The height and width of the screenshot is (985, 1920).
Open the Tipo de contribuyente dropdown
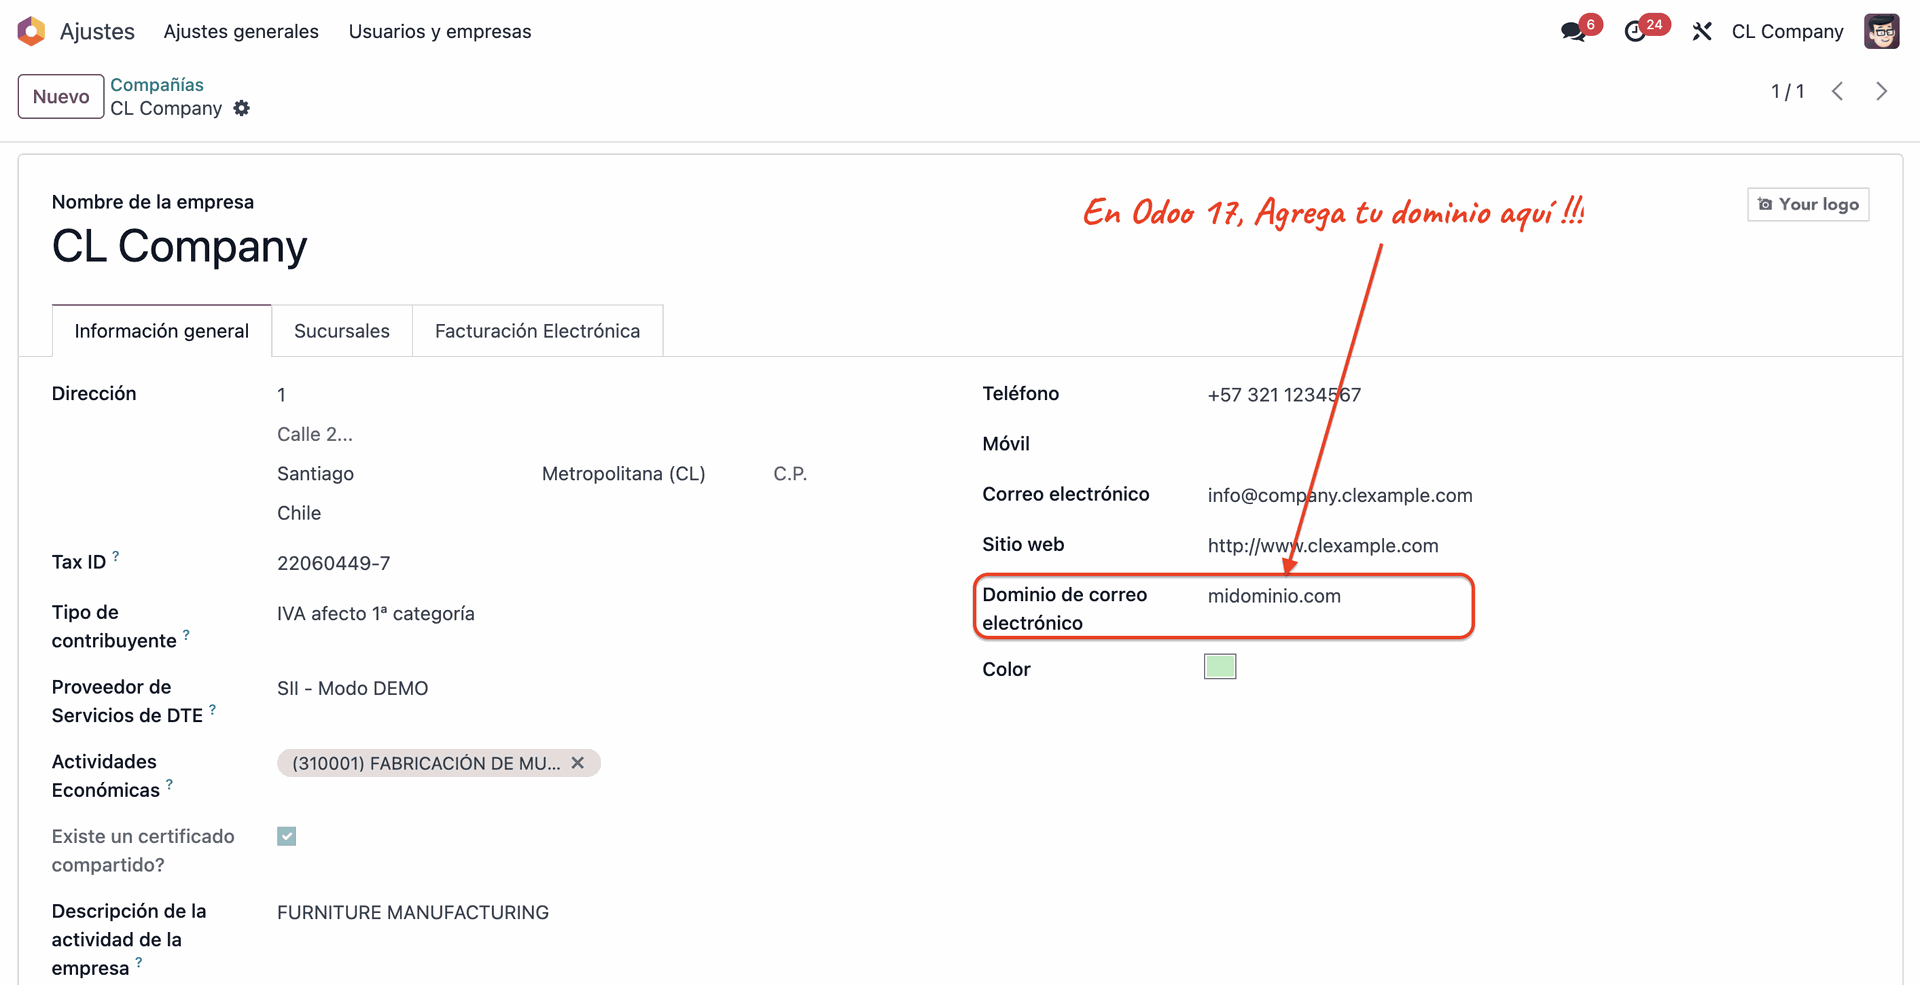coord(376,613)
